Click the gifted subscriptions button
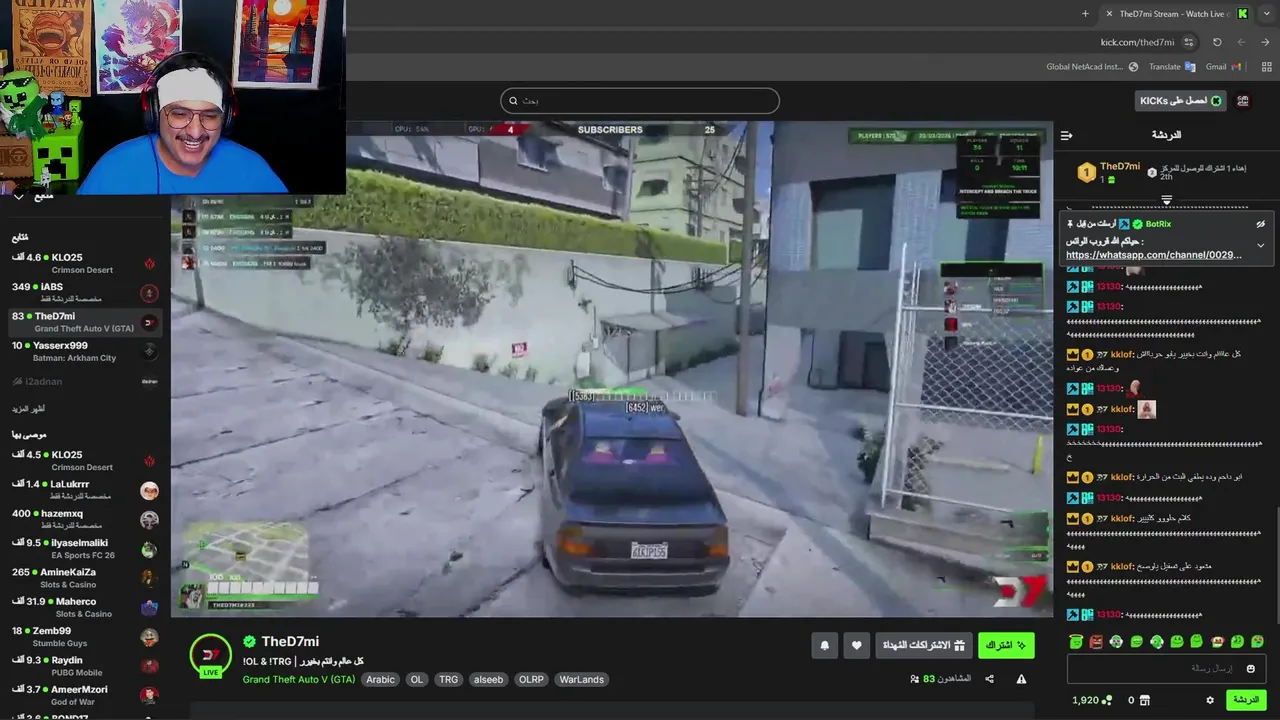The height and width of the screenshot is (720, 1280). click(923, 646)
